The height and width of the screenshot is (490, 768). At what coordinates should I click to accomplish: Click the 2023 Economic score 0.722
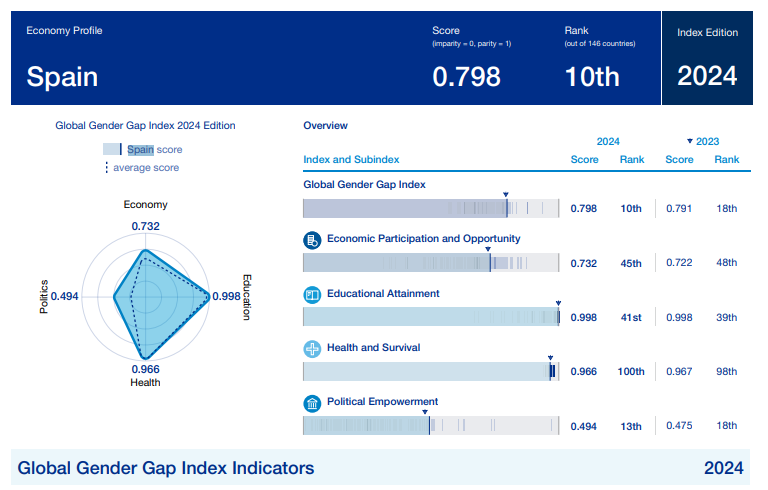(x=679, y=263)
